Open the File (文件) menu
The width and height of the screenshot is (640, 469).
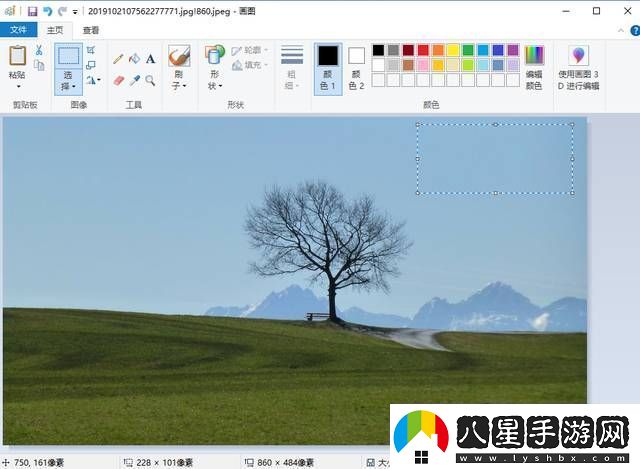coord(18,30)
